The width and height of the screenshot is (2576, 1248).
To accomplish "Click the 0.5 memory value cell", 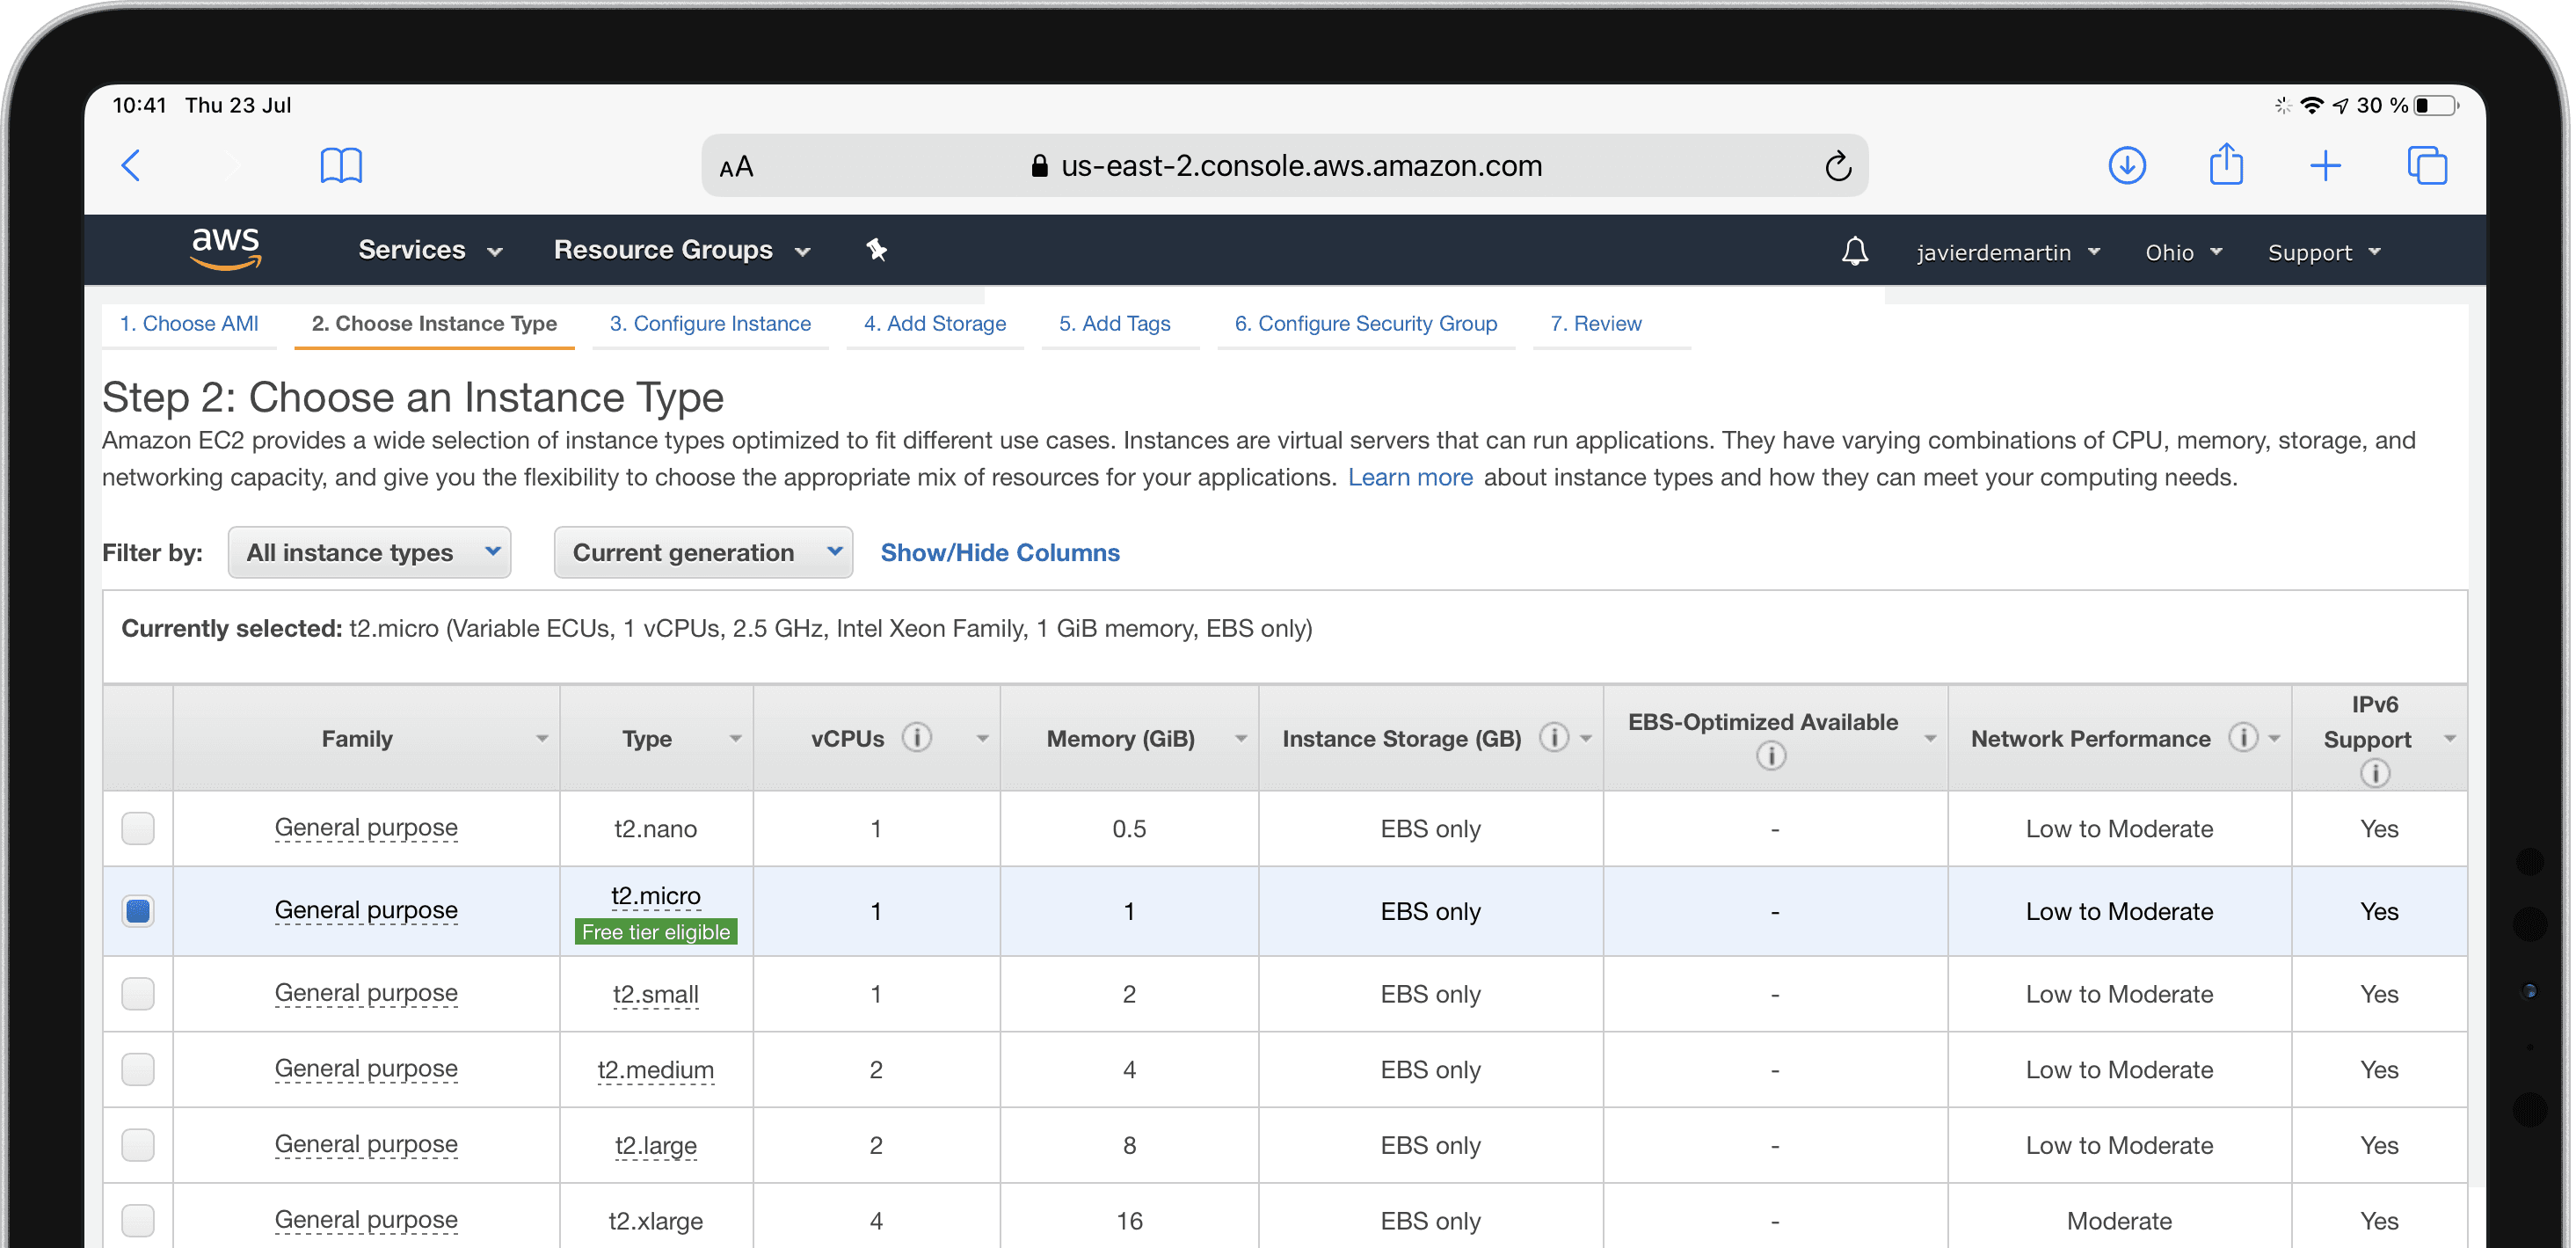I will coord(1129,829).
